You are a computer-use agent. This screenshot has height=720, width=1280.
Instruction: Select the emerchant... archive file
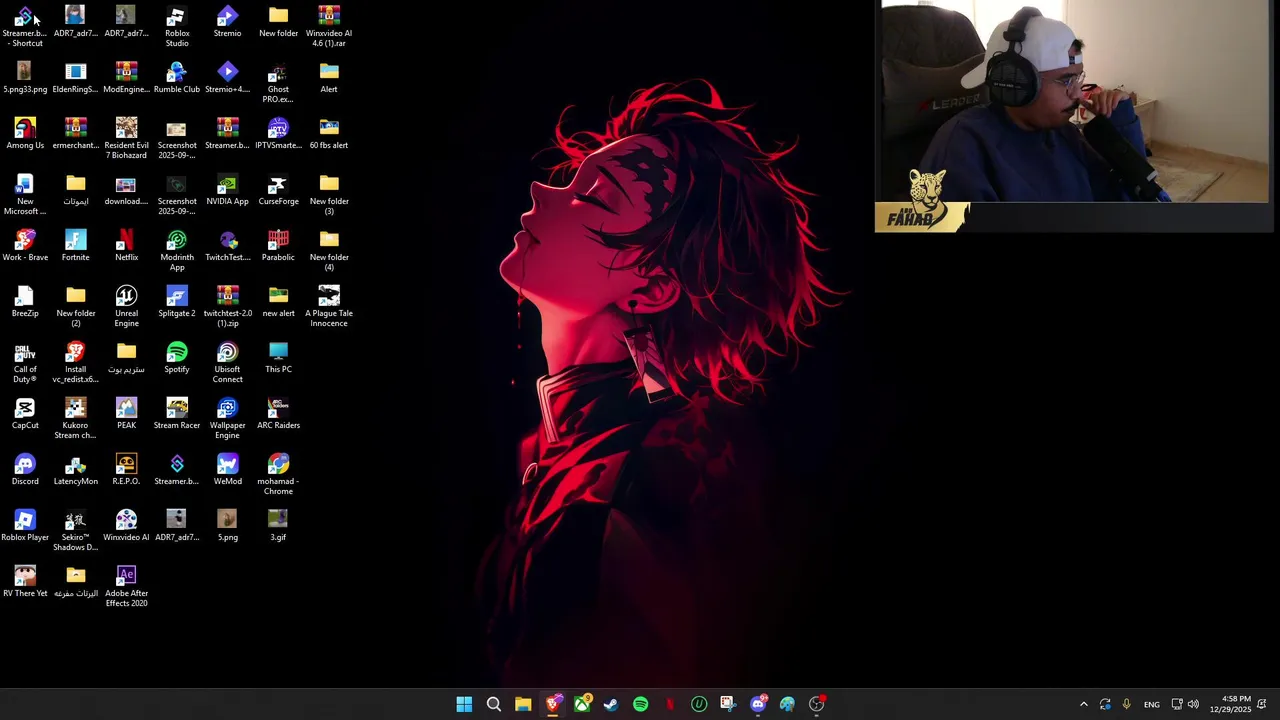click(75, 134)
